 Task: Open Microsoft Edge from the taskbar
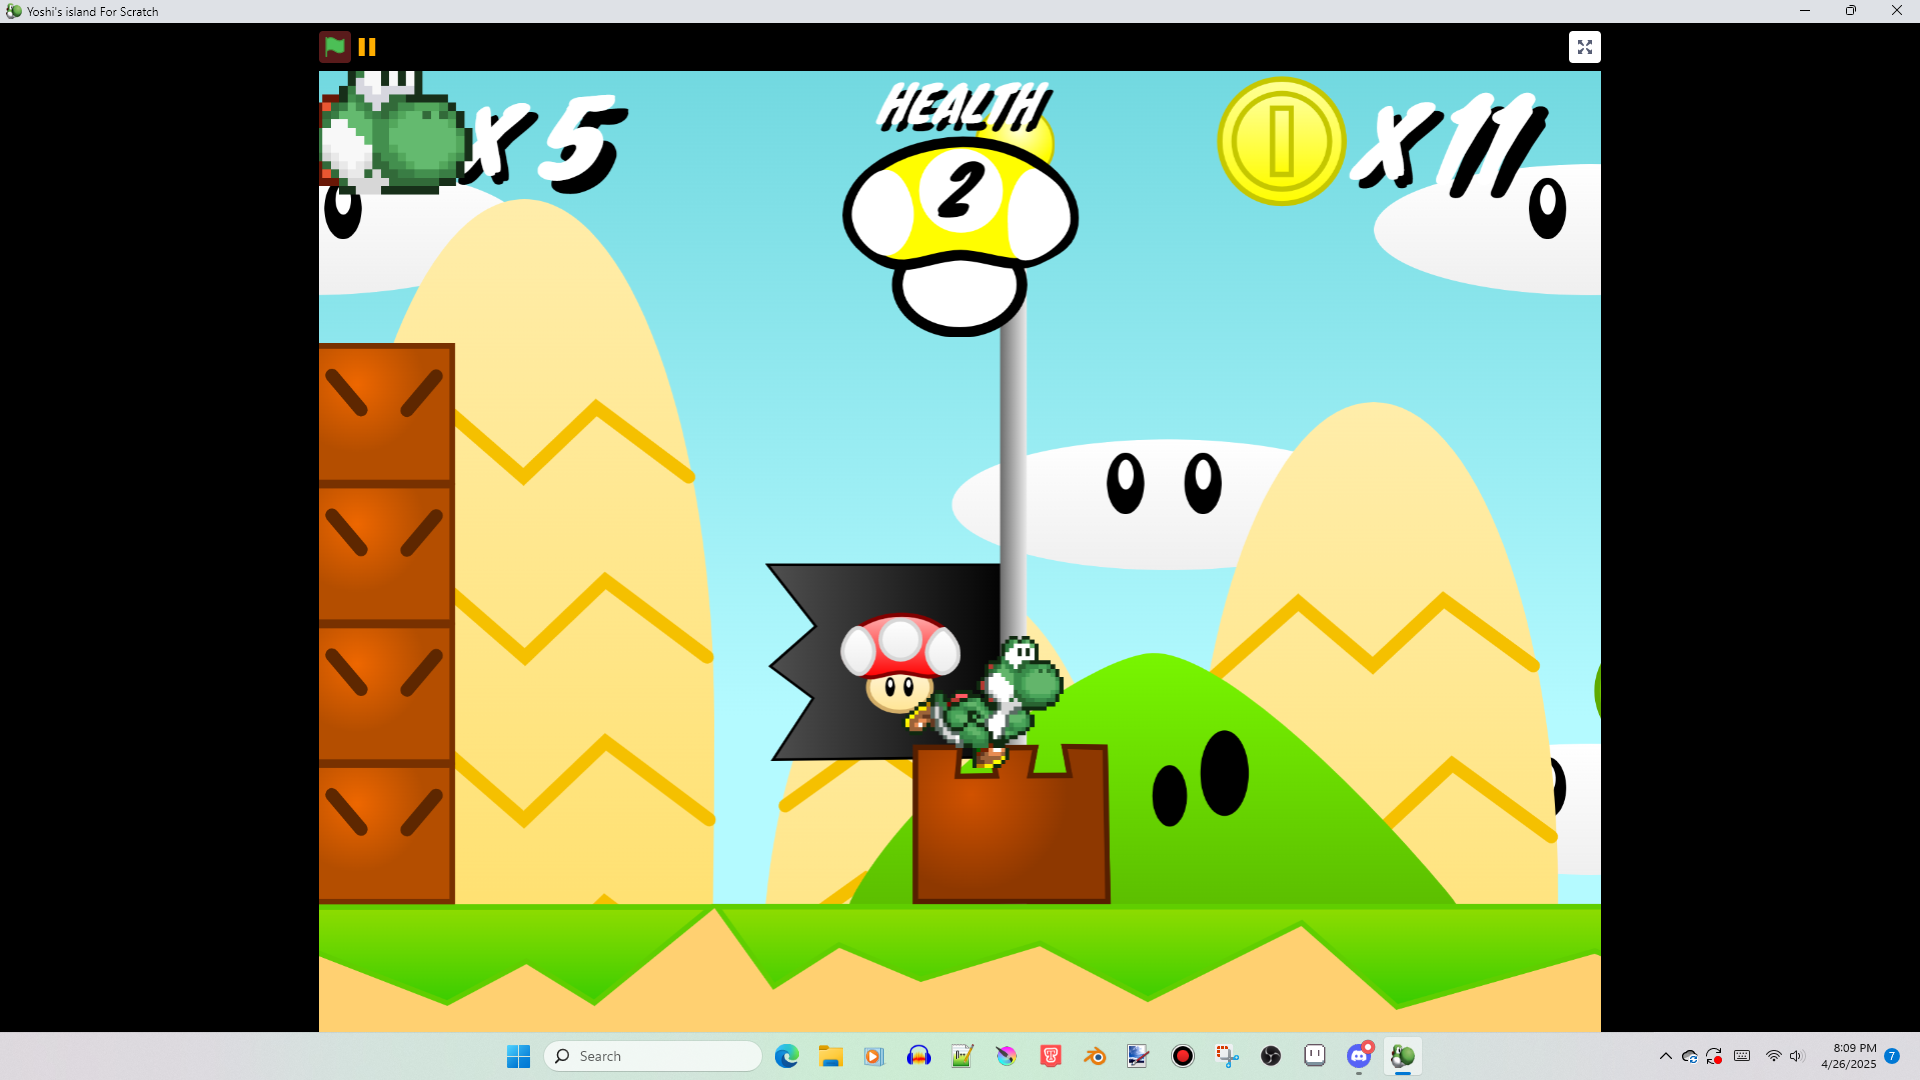(787, 1056)
